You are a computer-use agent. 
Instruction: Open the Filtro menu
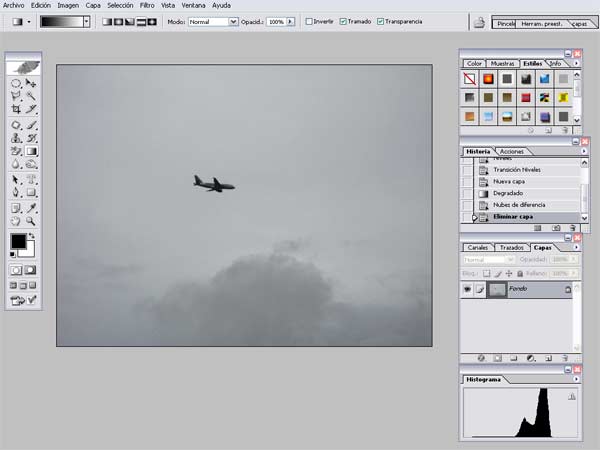pos(147,5)
